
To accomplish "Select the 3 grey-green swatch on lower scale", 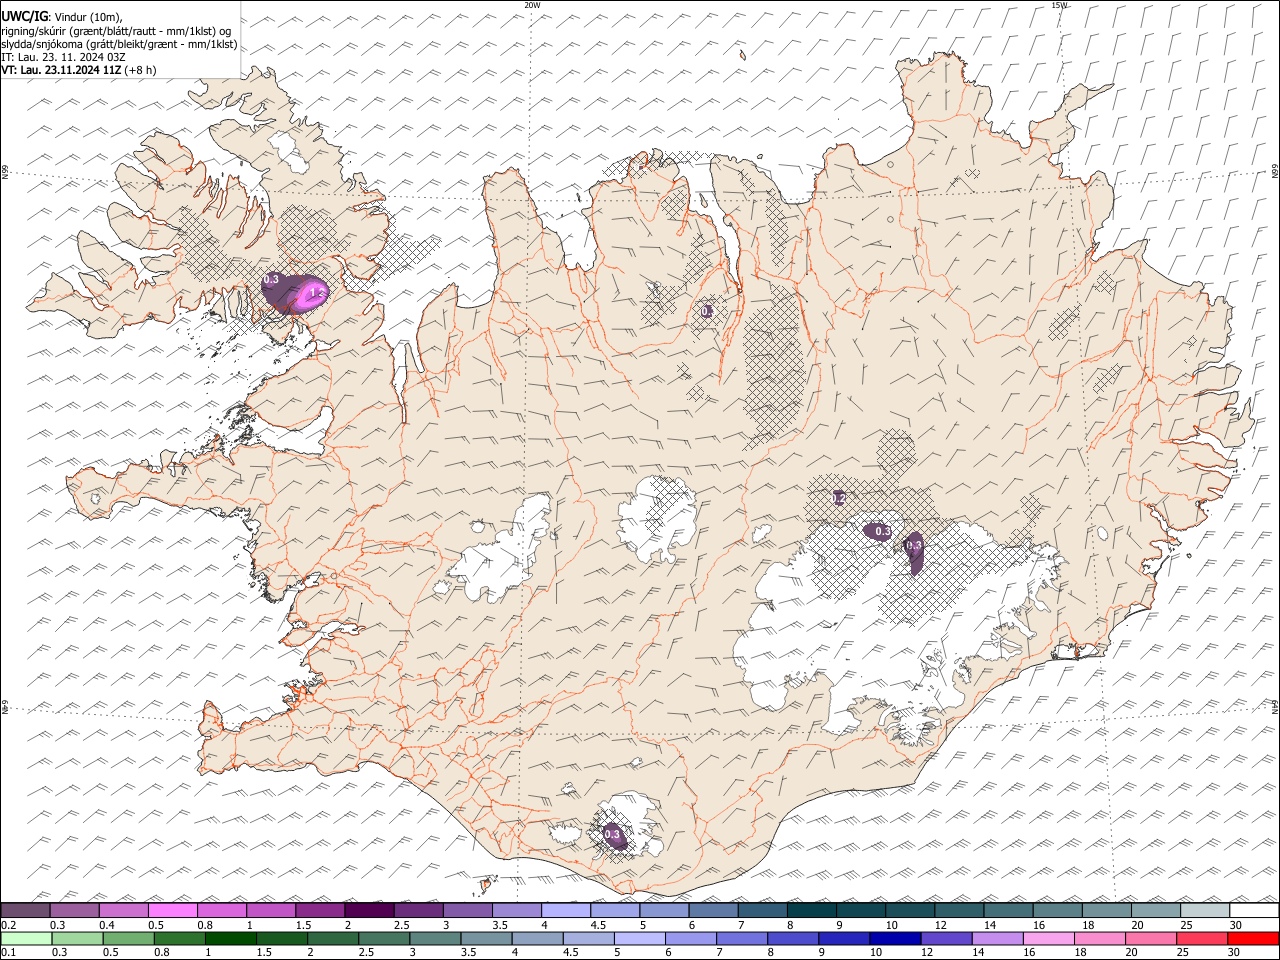I will point(434,938).
